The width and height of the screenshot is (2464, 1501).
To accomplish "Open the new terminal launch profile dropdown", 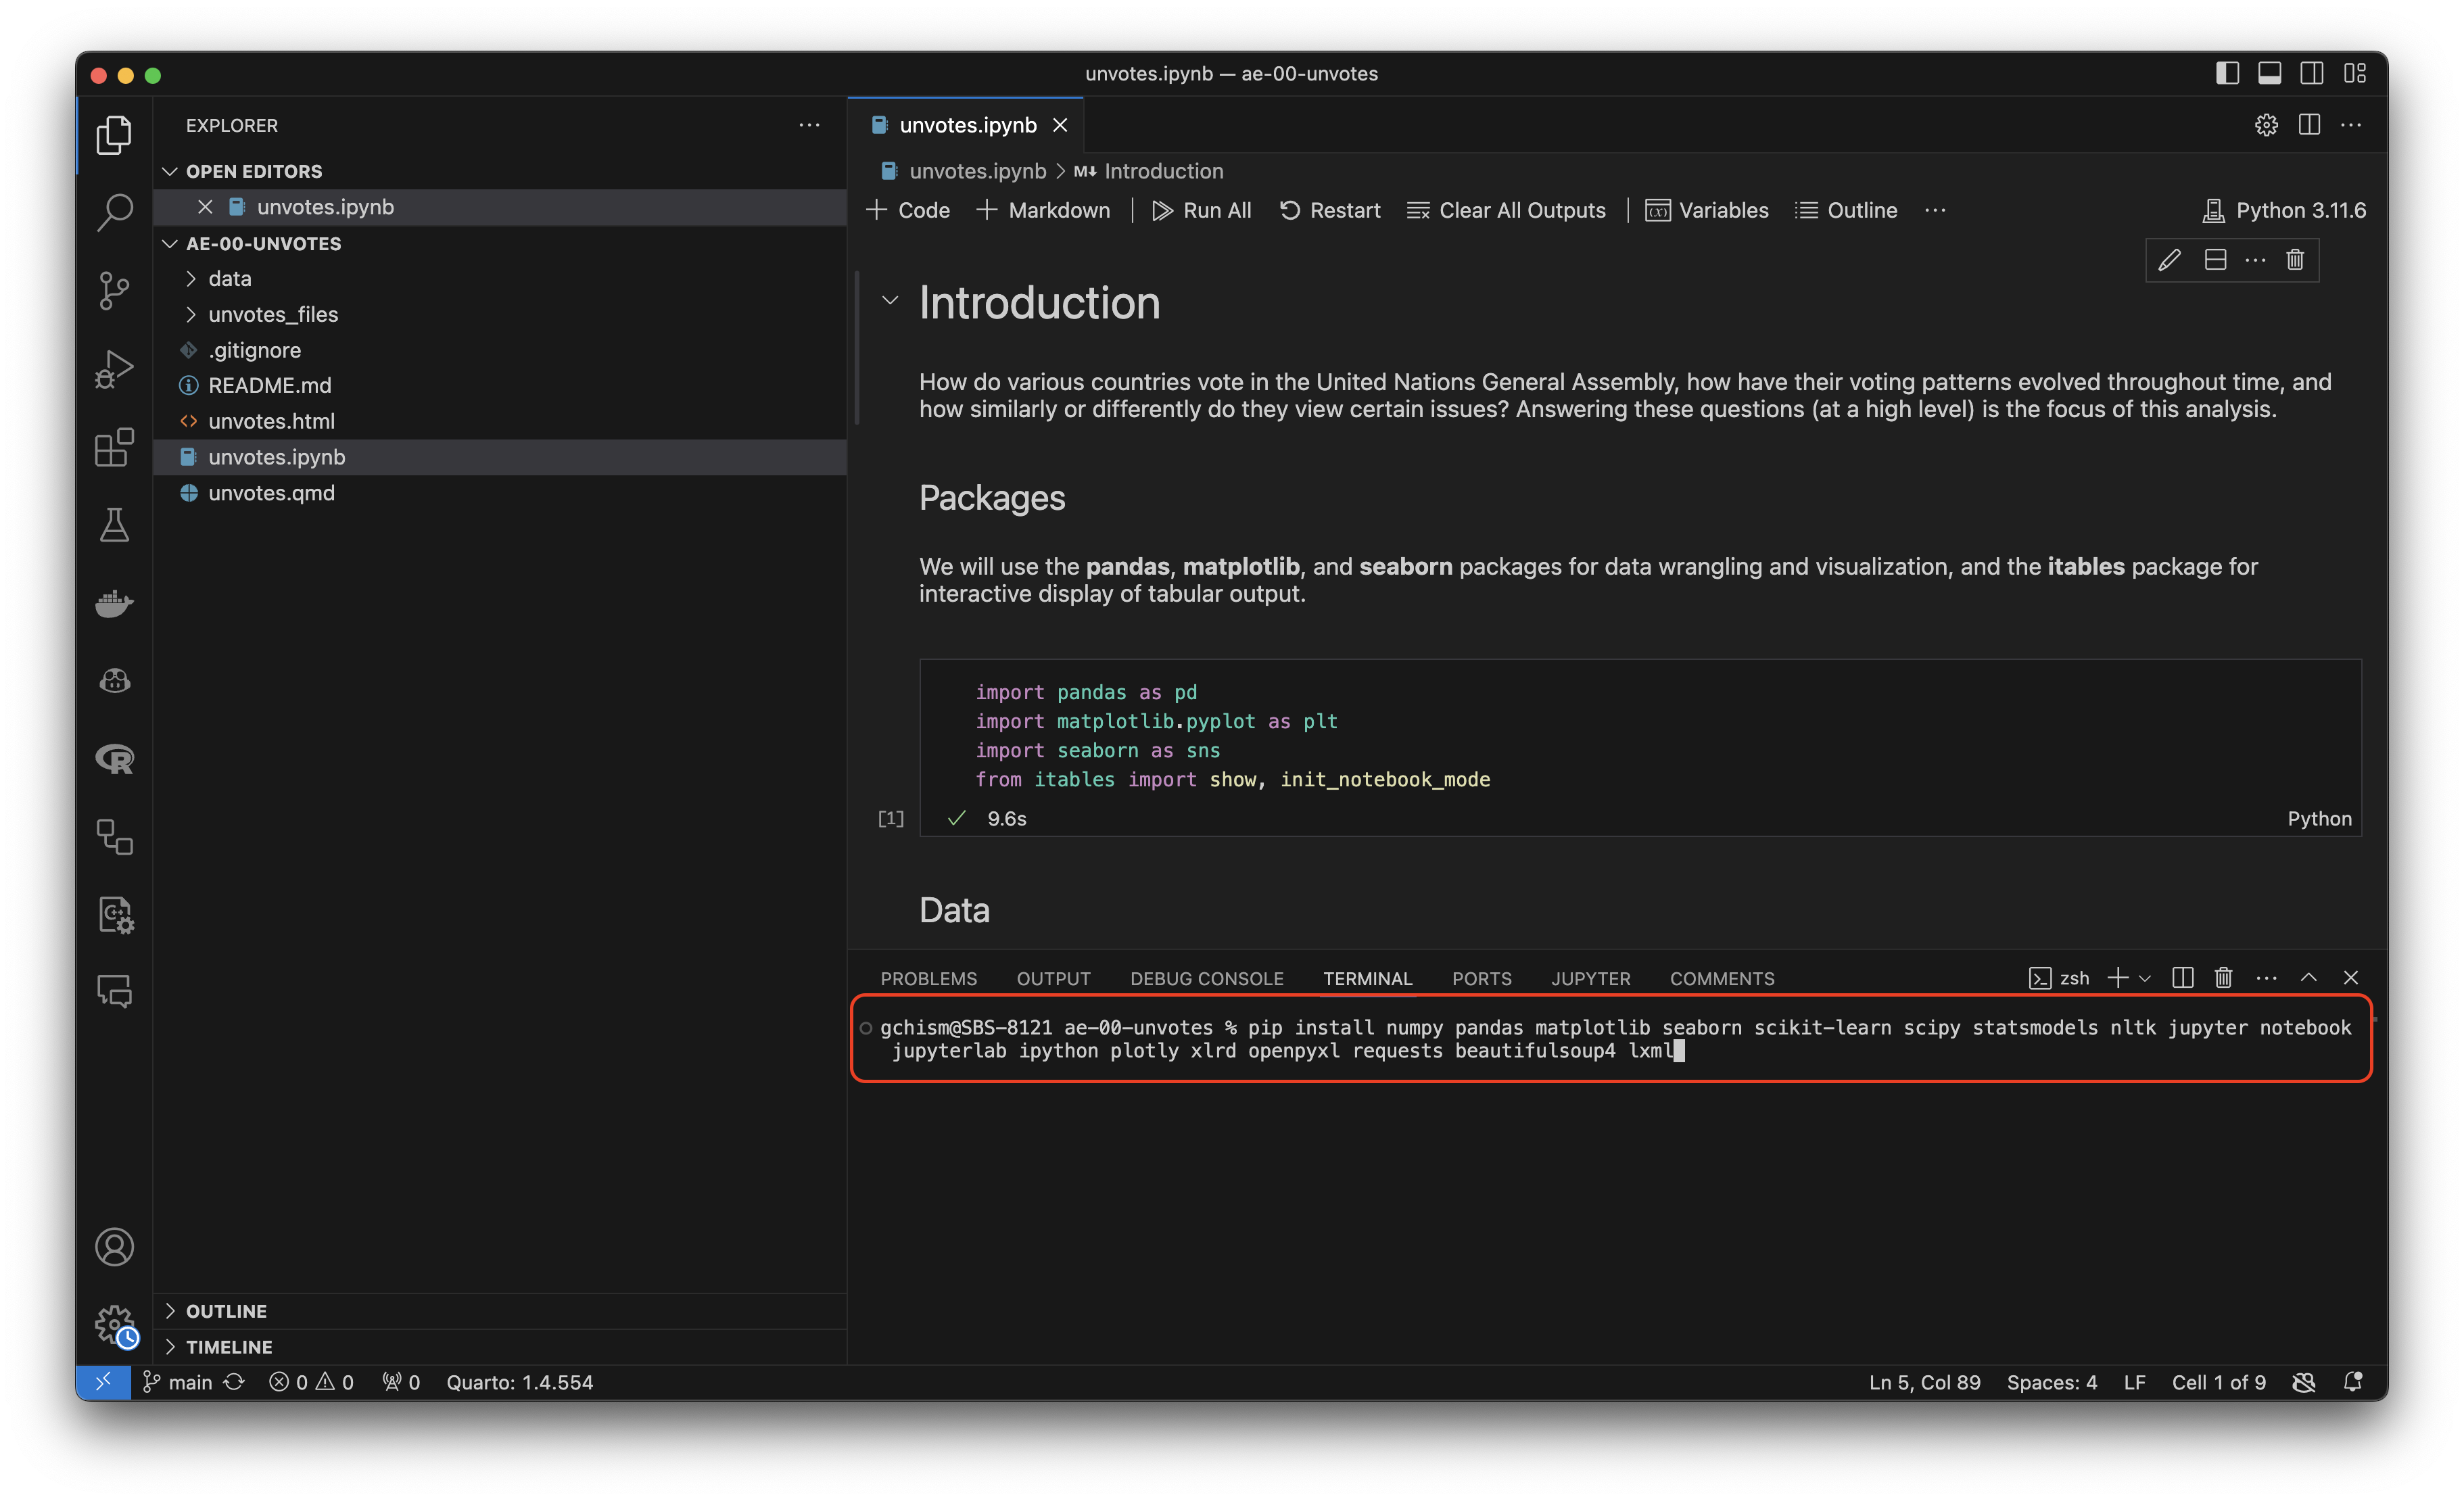I will (2144, 978).
